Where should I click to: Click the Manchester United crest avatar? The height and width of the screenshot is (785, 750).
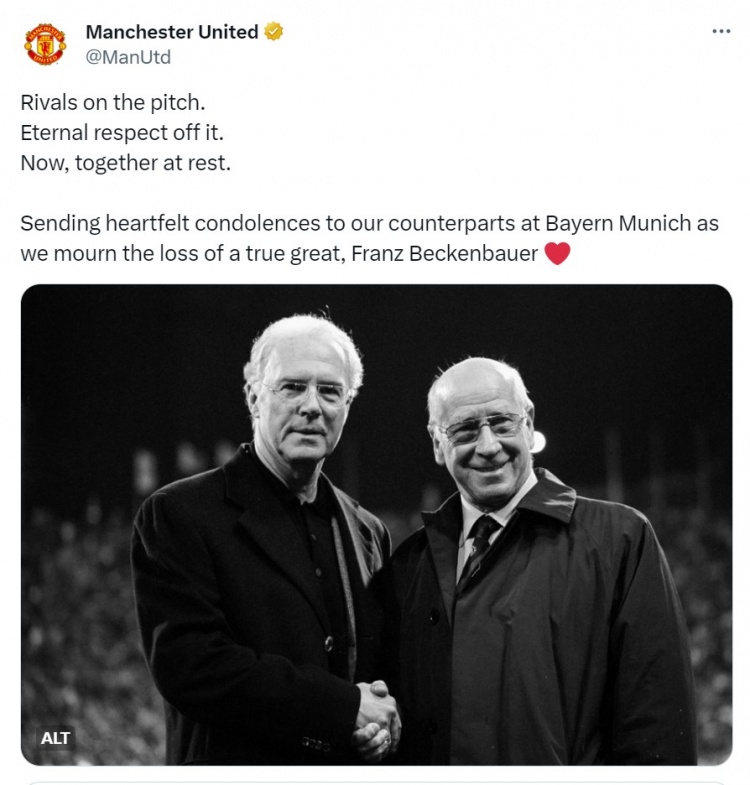[x=45, y=44]
